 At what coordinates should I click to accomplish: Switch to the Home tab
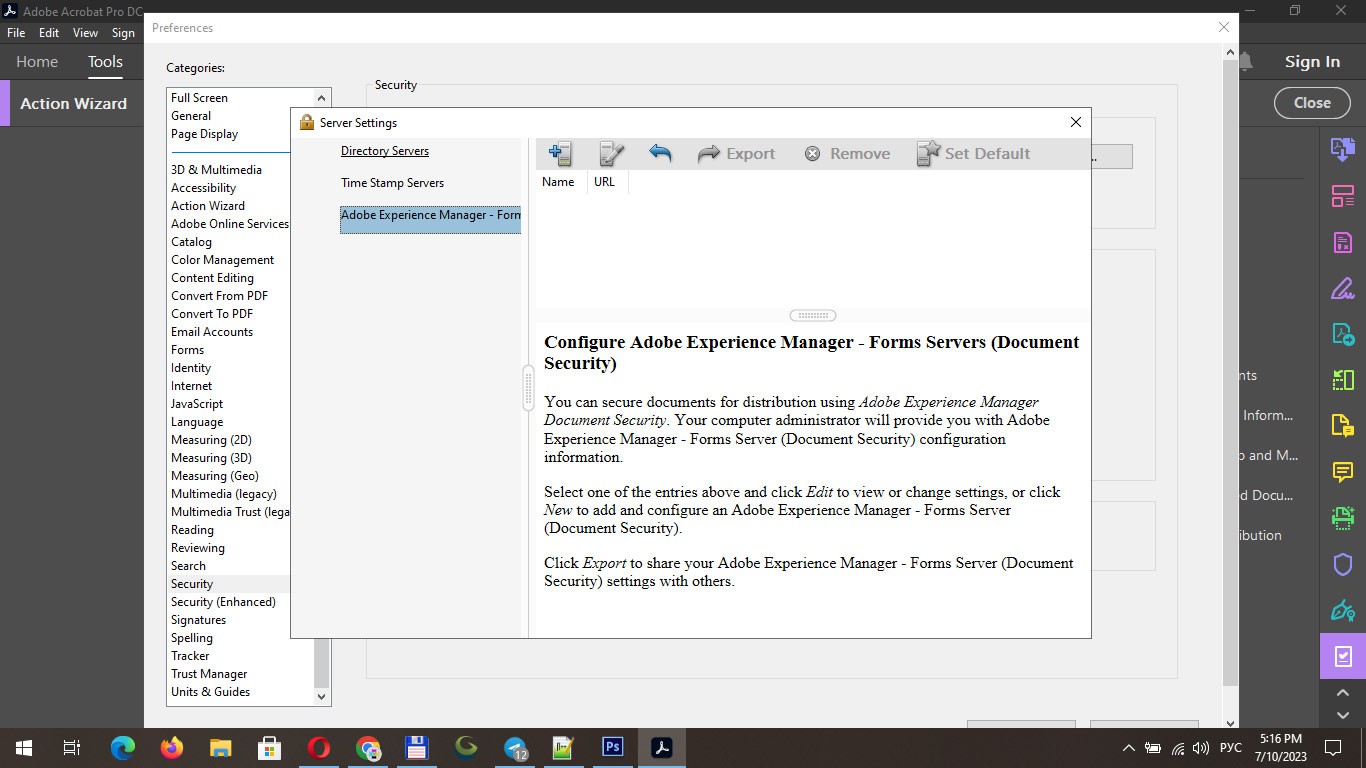click(x=37, y=62)
